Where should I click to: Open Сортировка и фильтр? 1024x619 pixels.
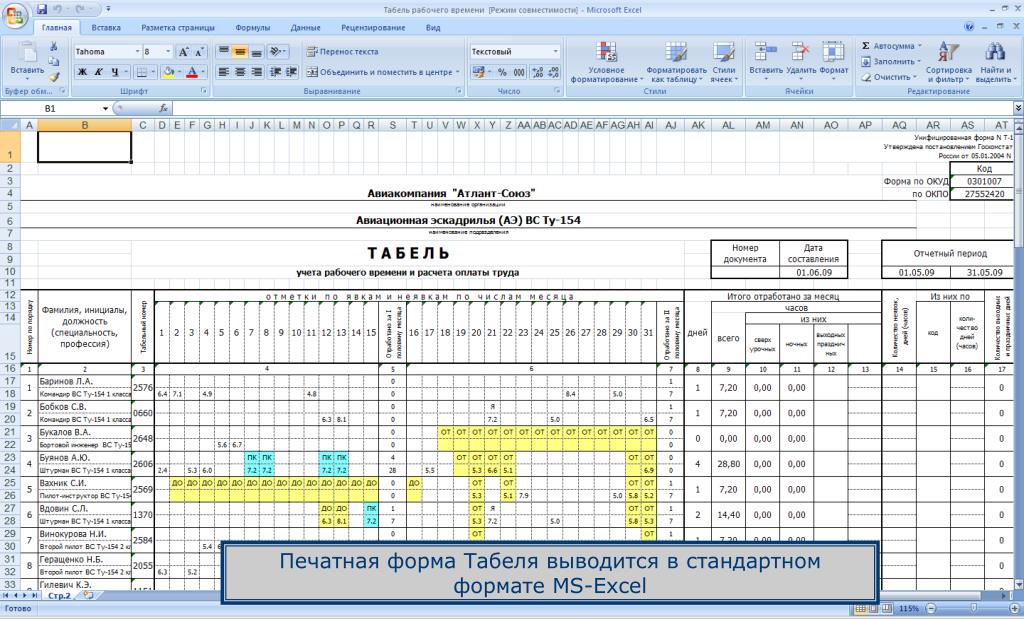tap(949, 62)
